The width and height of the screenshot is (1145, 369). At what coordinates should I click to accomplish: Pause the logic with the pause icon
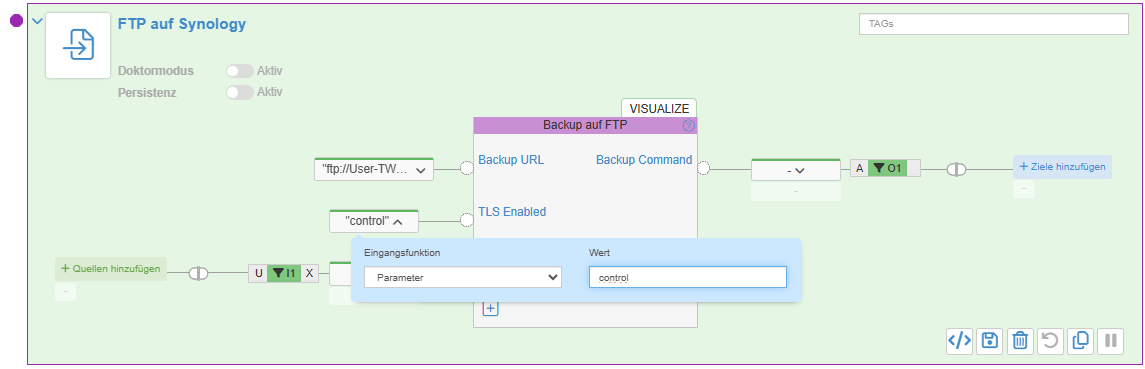tap(1111, 341)
